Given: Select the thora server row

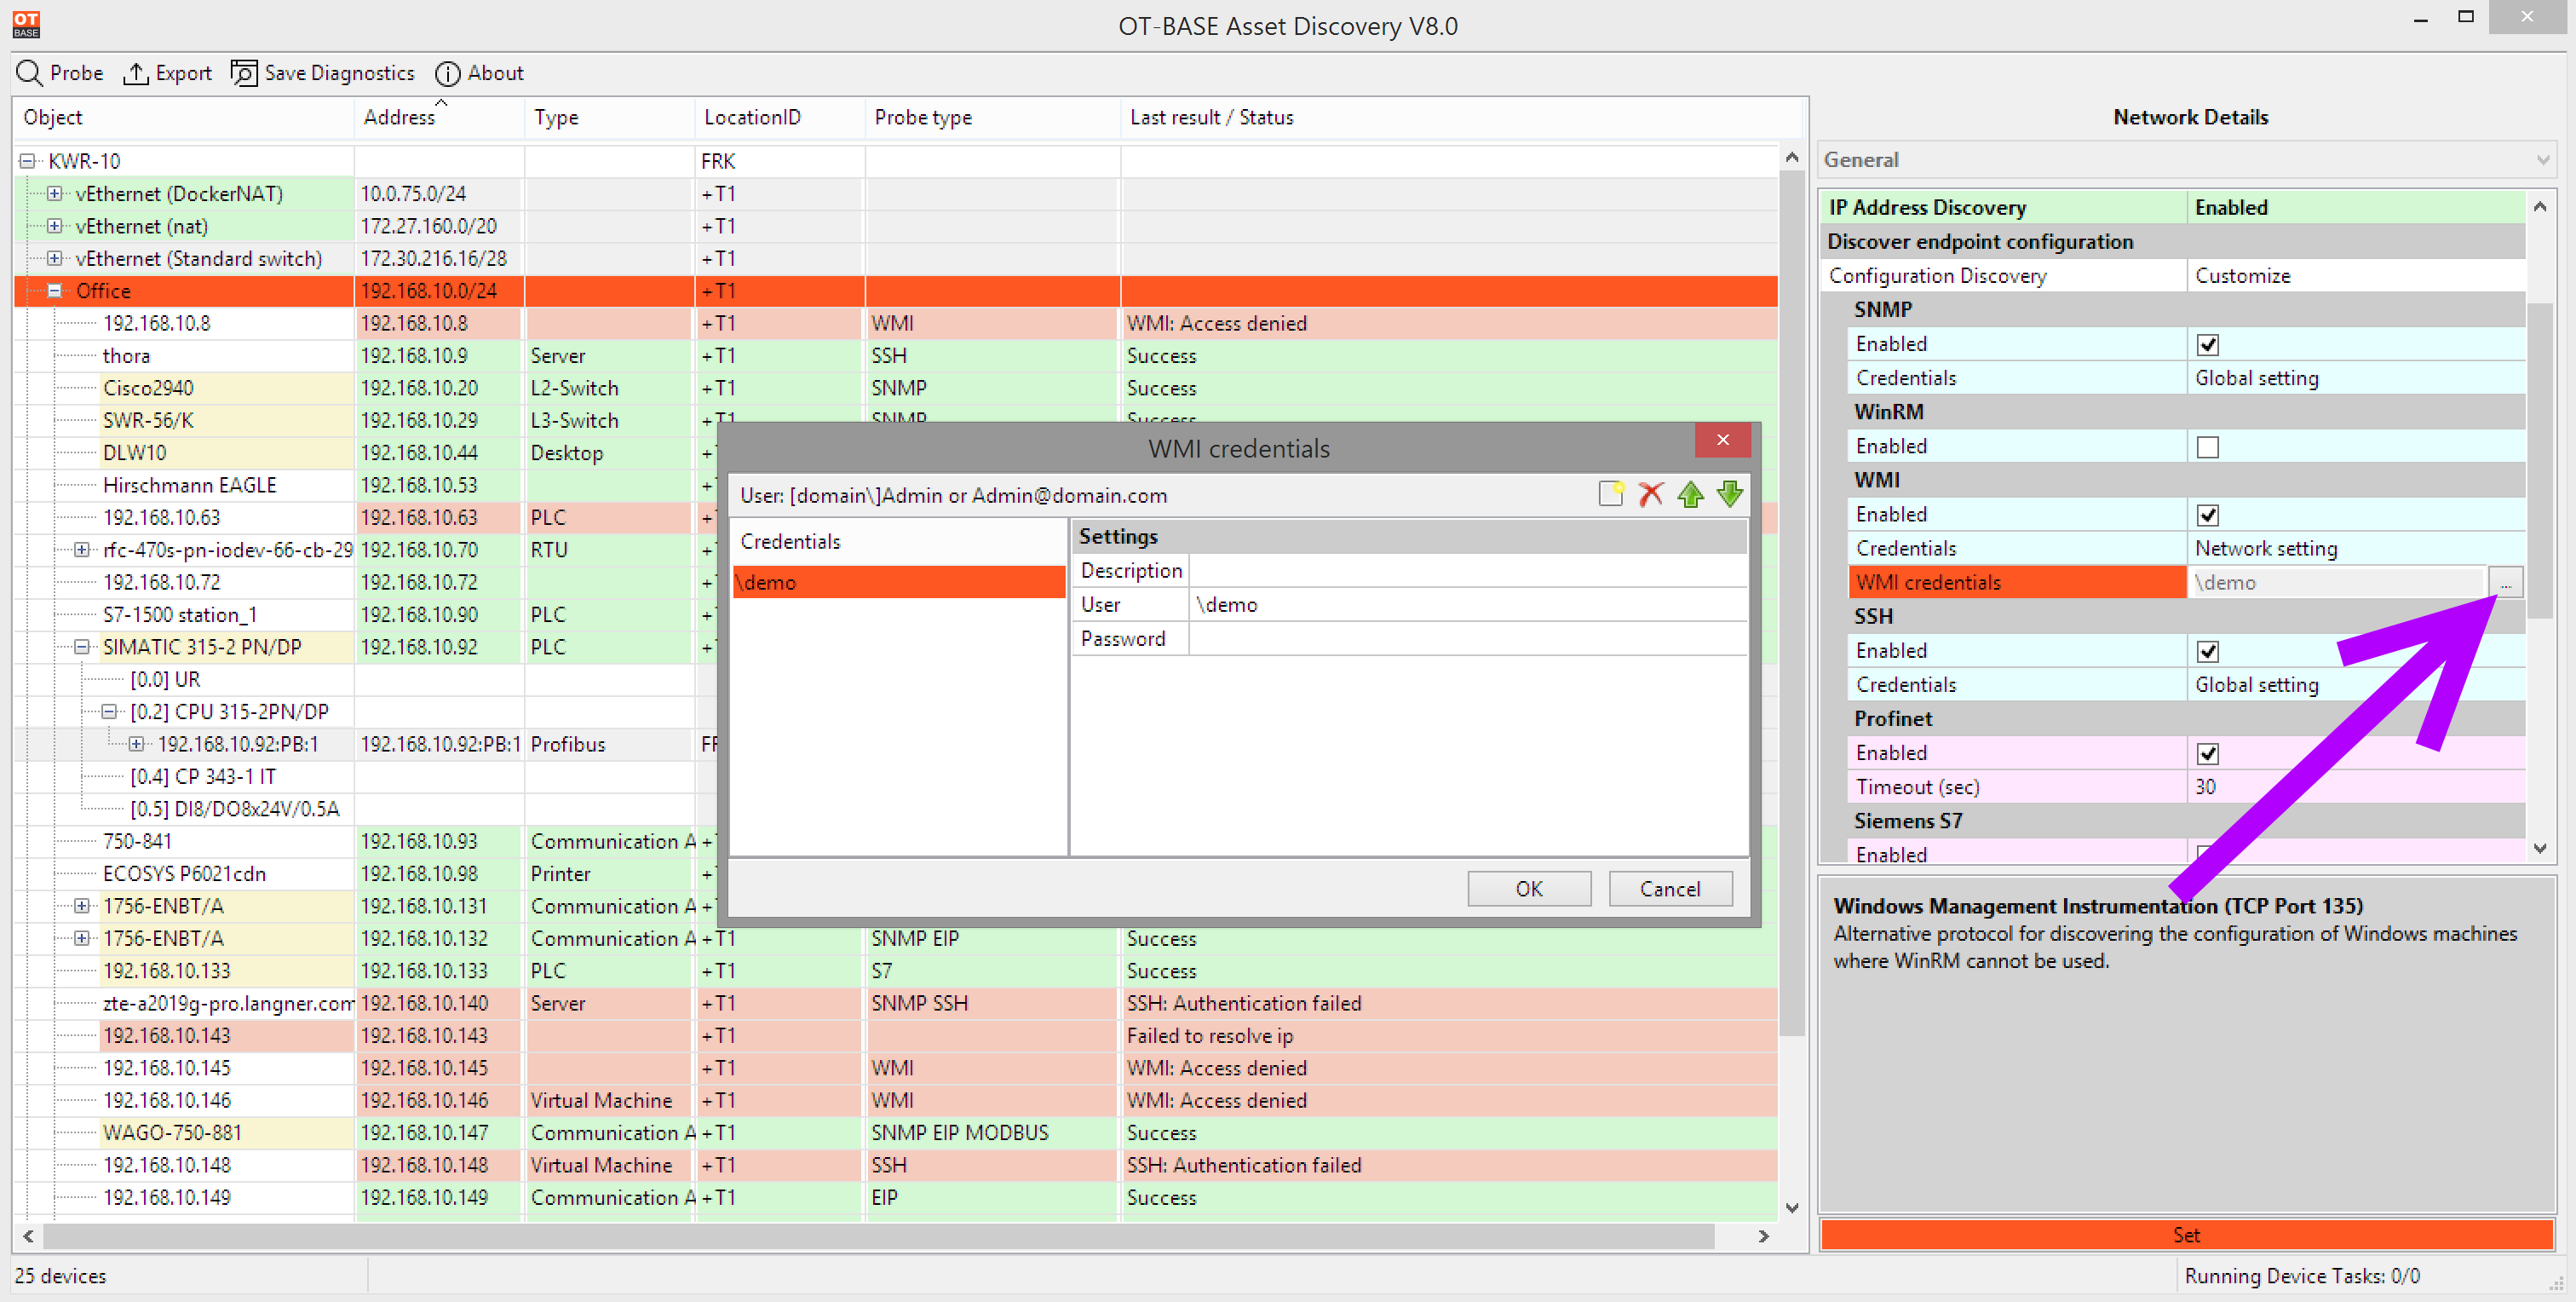Looking at the screenshot, I should coord(896,356).
